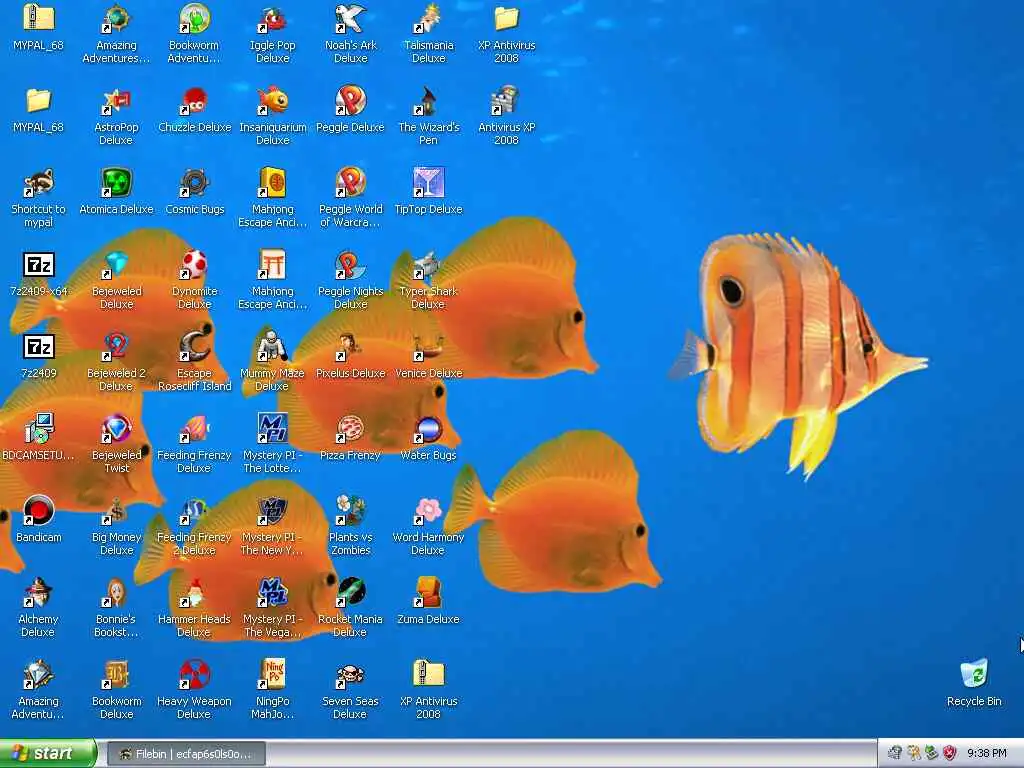Open TipTop Deluxe
This screenshot has width=1024, height=768.
point(428,192)
